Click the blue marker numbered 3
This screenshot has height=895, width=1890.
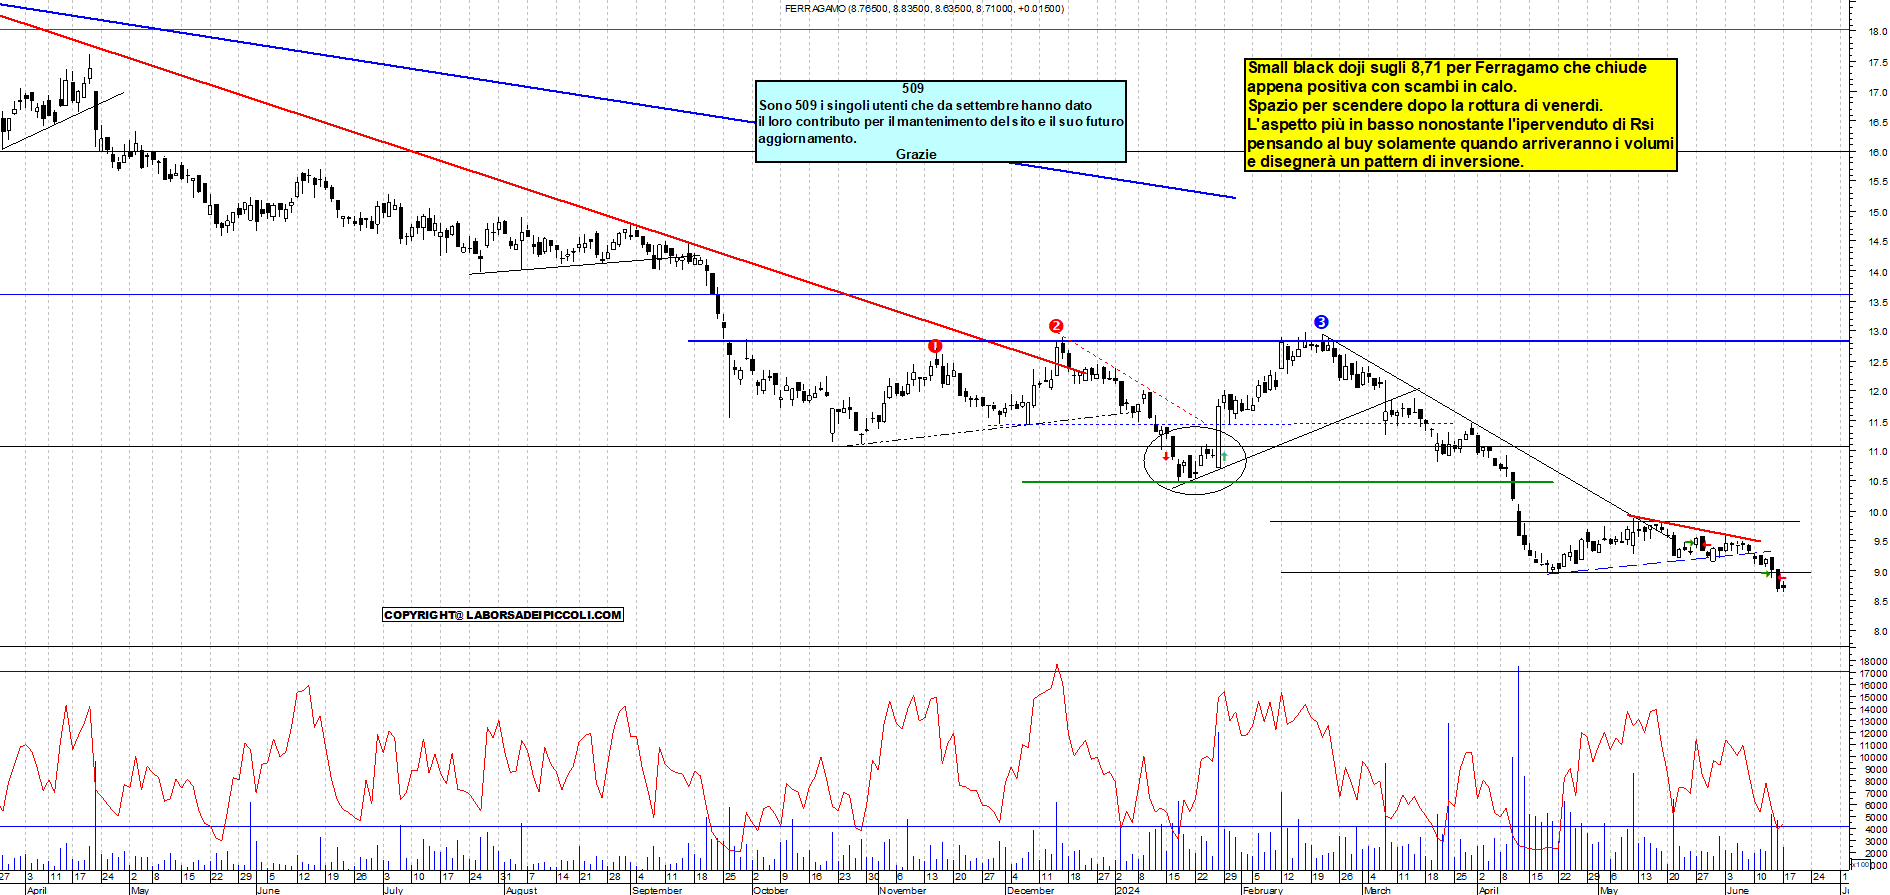click(1321, 322)
